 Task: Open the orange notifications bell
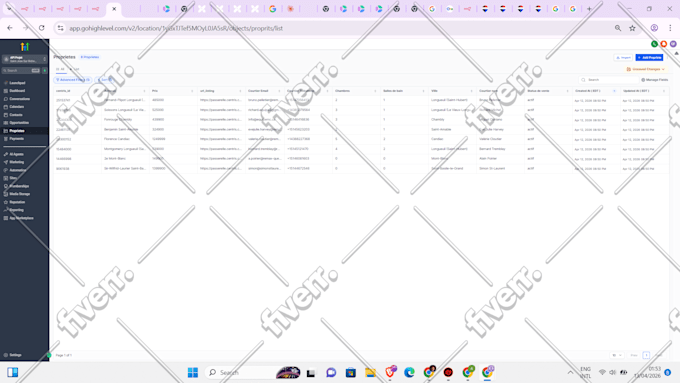tap(664, 44)
